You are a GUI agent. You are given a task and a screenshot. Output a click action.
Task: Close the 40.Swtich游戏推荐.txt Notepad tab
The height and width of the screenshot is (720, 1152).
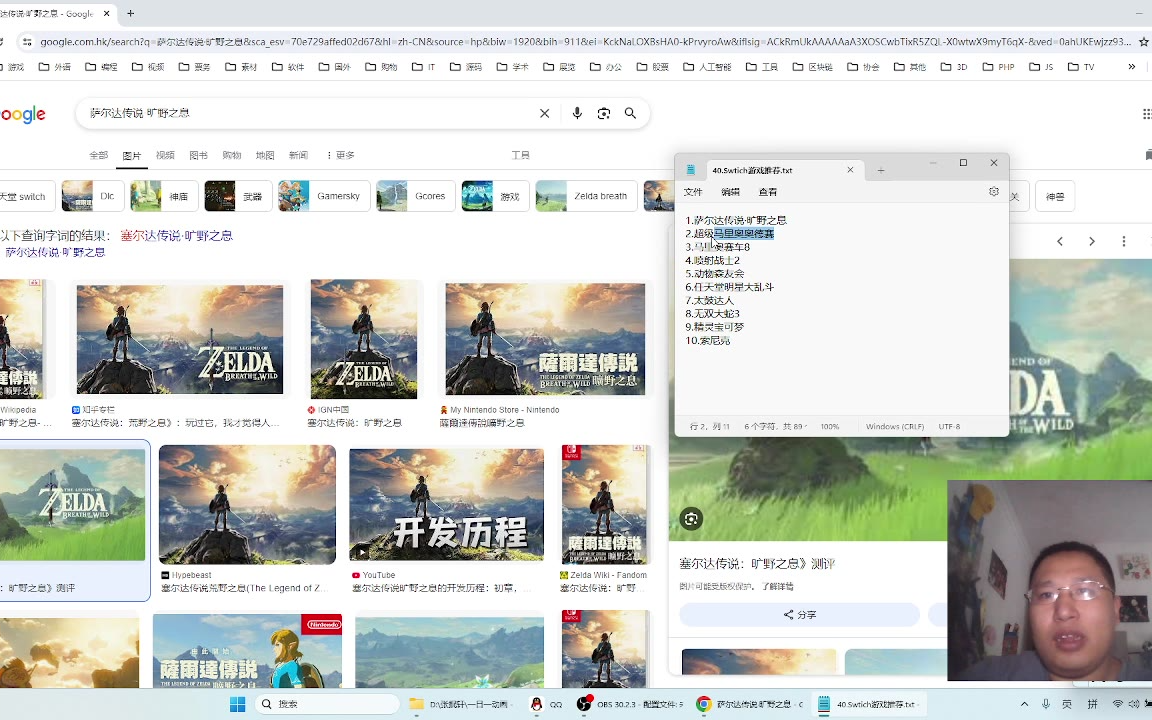pyautogui.click(x=850, y=170)
